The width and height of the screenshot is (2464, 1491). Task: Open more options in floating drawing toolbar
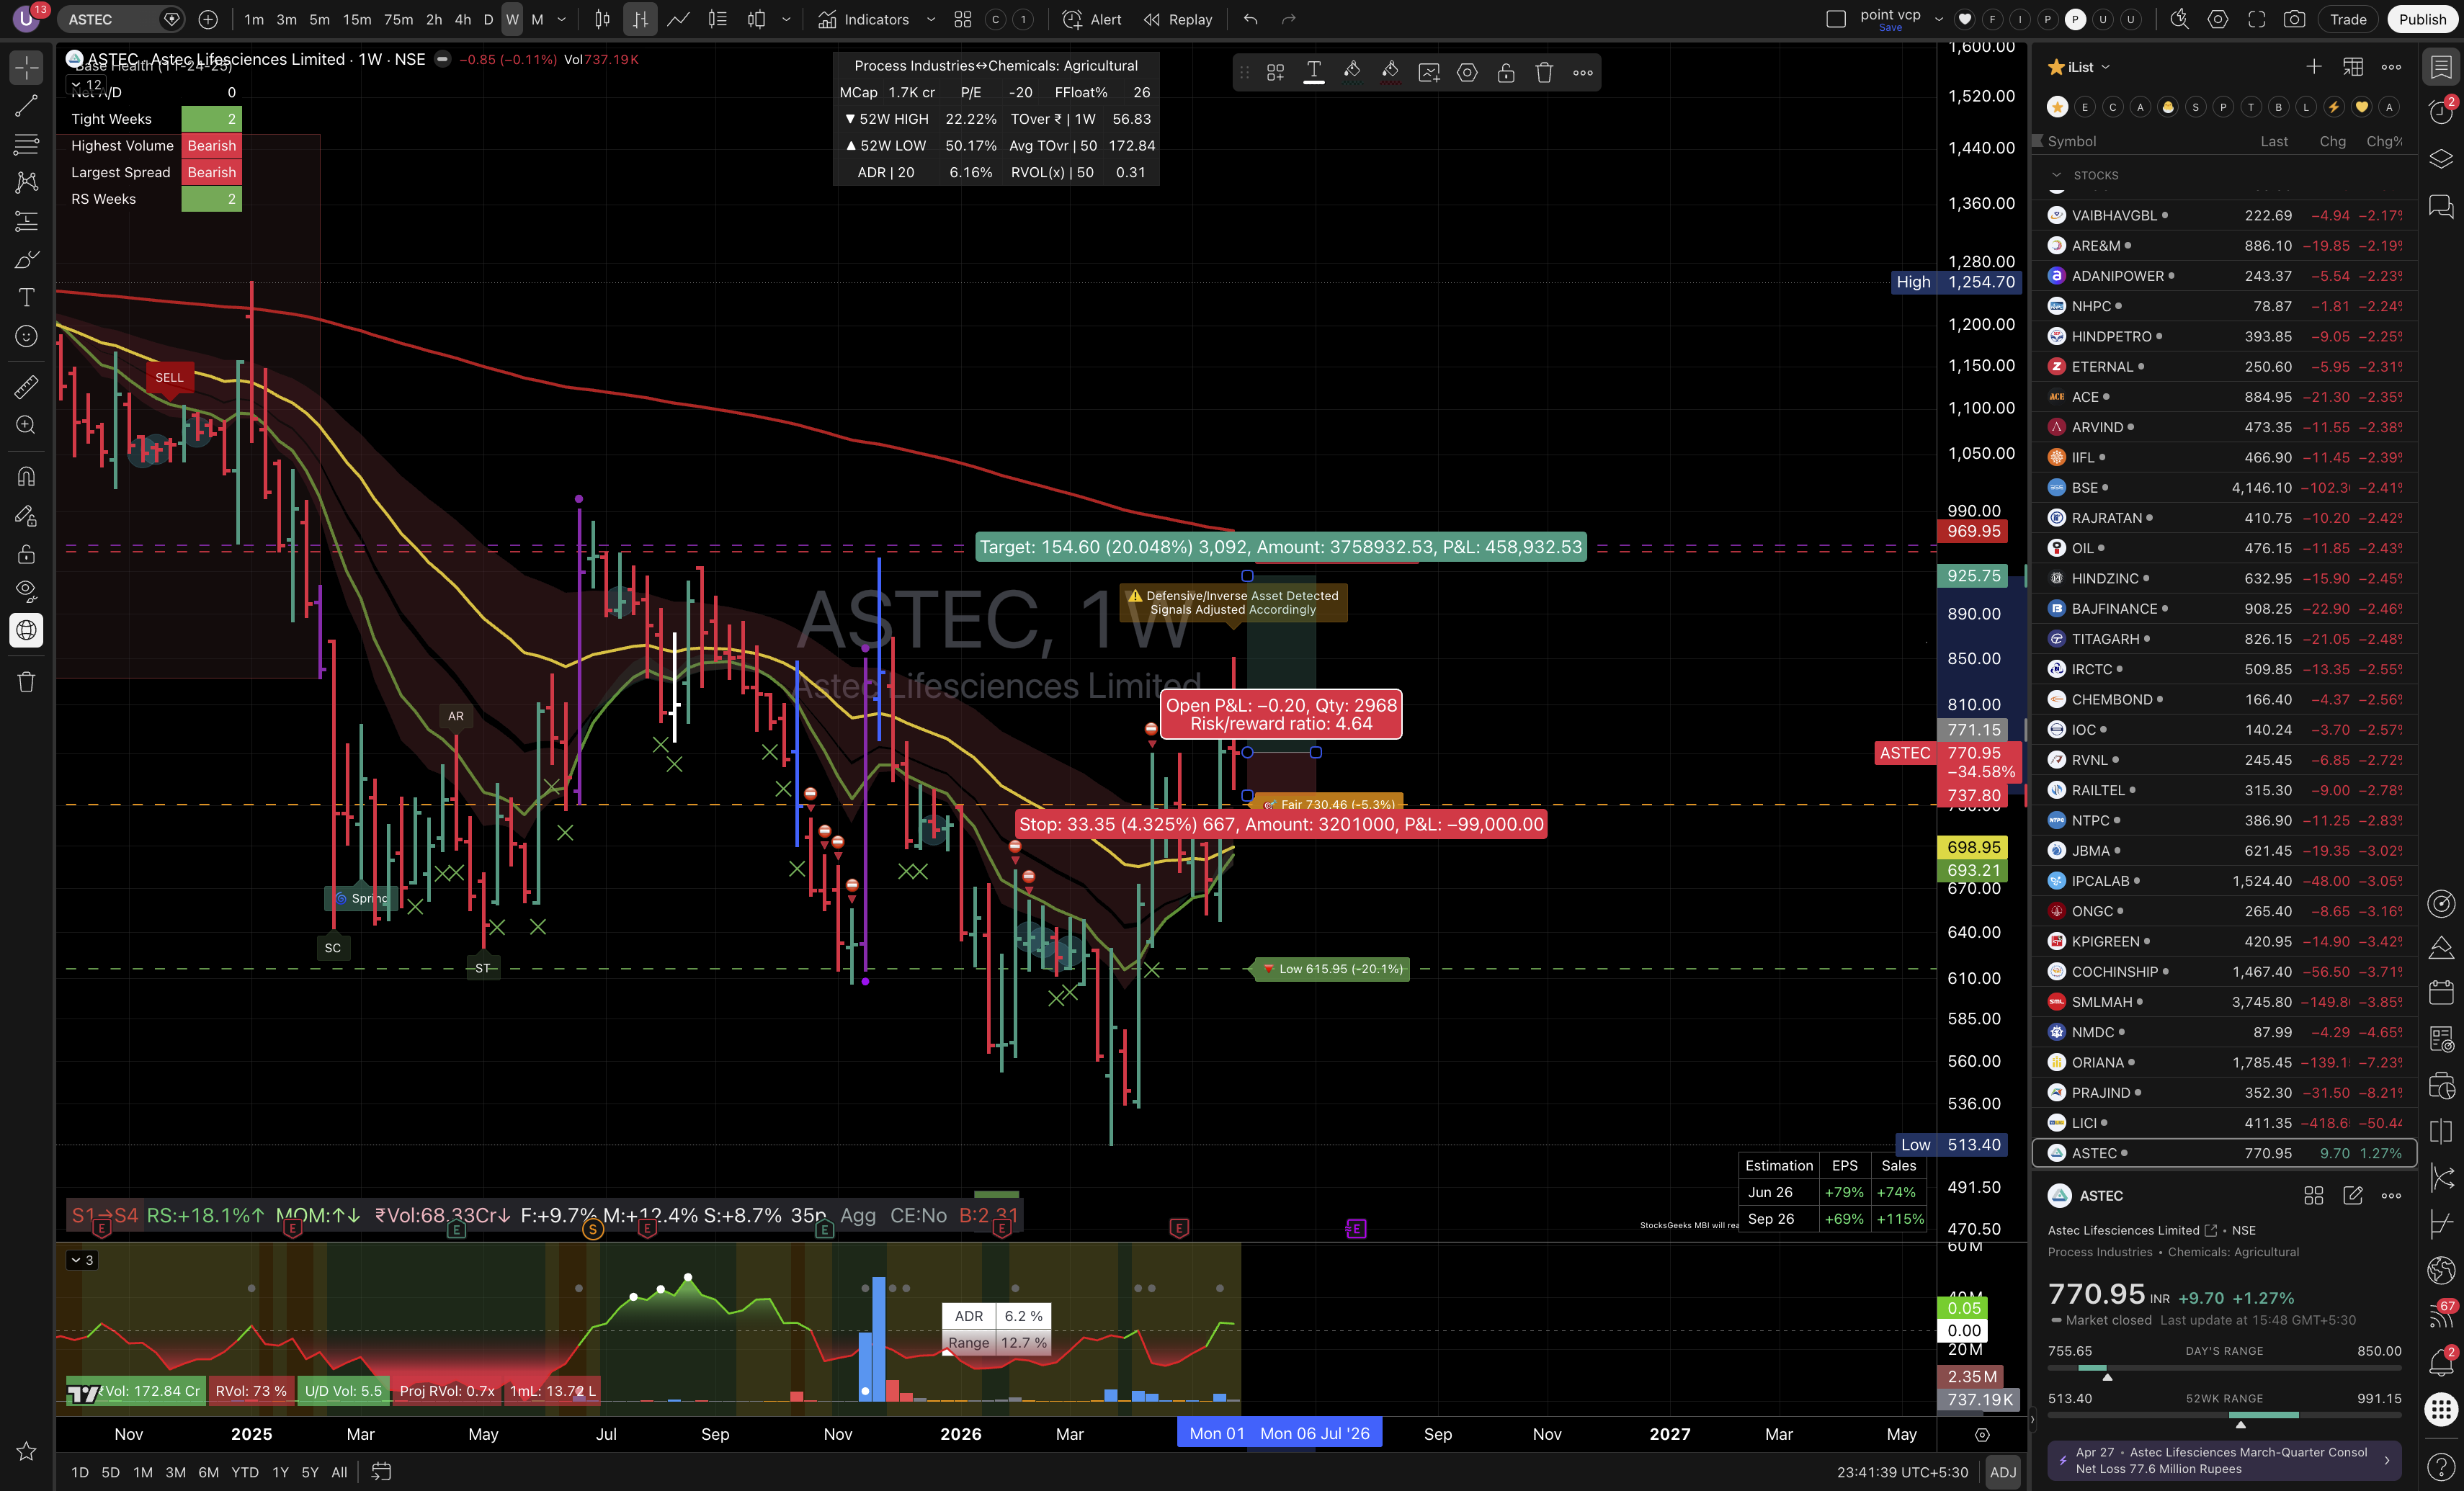pyautogui.click(x=1583, y=72)
